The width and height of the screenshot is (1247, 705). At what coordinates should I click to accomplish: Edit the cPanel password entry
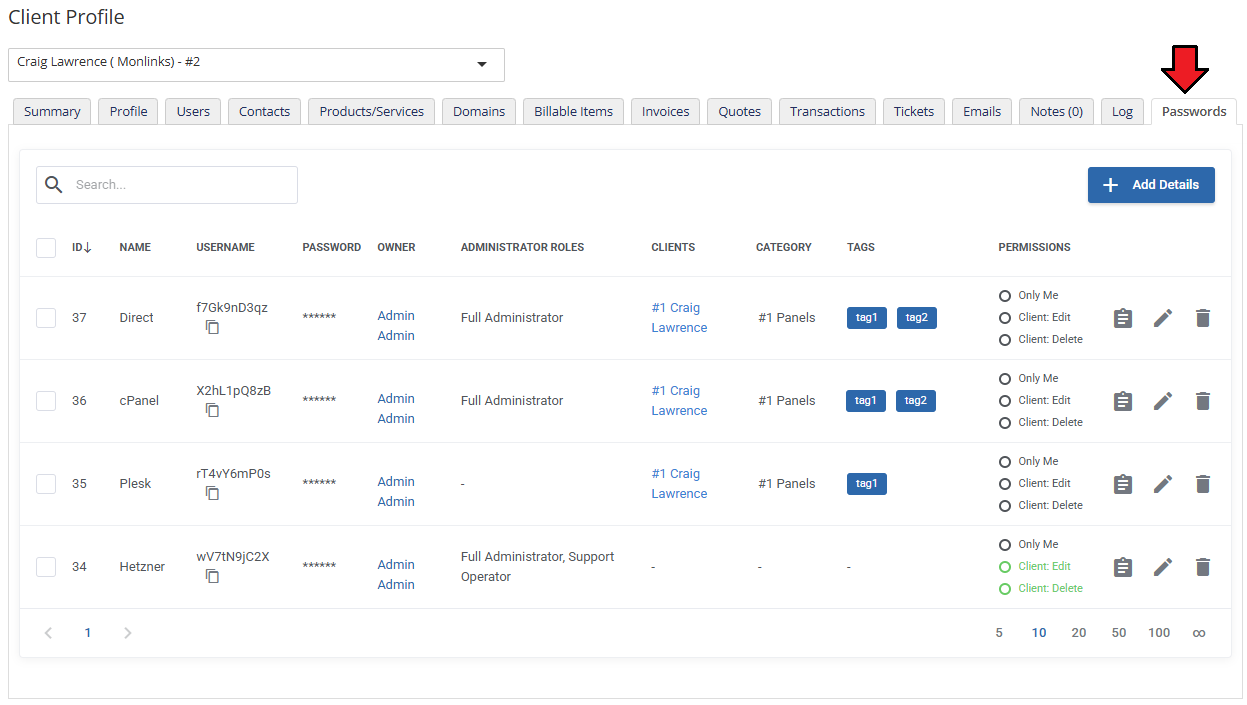(x=1162, y=401)
